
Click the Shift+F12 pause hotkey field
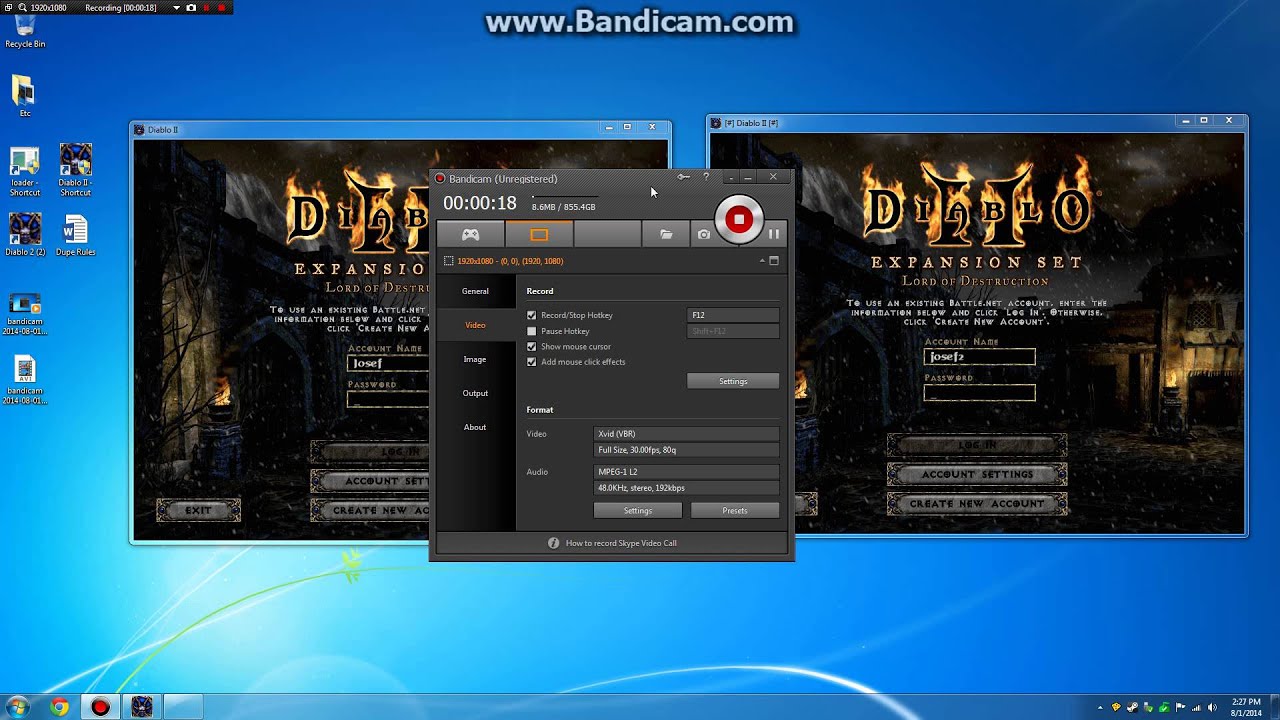[733, 331]
